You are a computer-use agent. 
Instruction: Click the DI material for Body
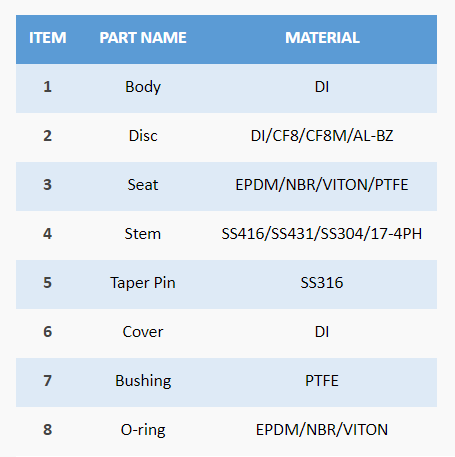[322, 87]
